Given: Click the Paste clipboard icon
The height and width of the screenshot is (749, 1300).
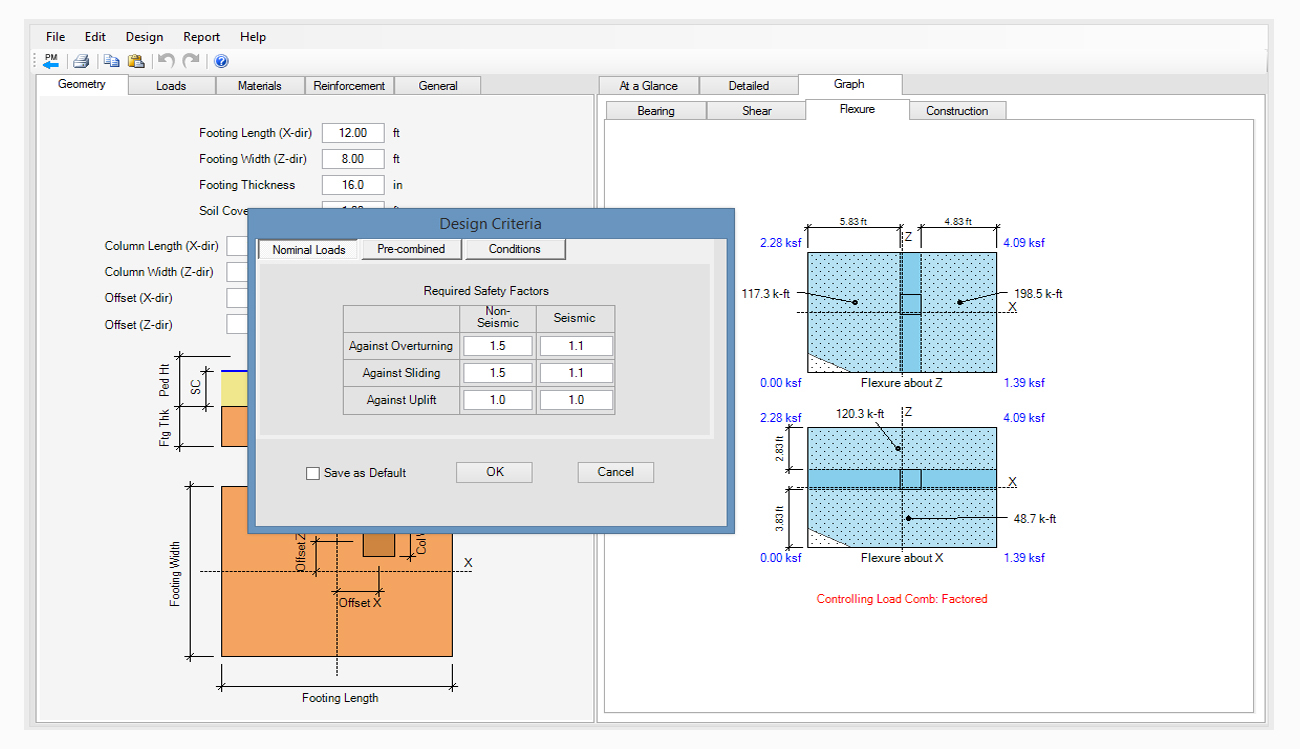Looking at the screenshot, I should click(x=136, y=61).
